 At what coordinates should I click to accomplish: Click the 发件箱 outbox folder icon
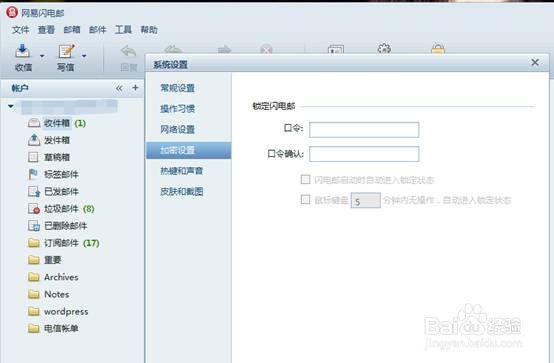click(x=34, y=140)
